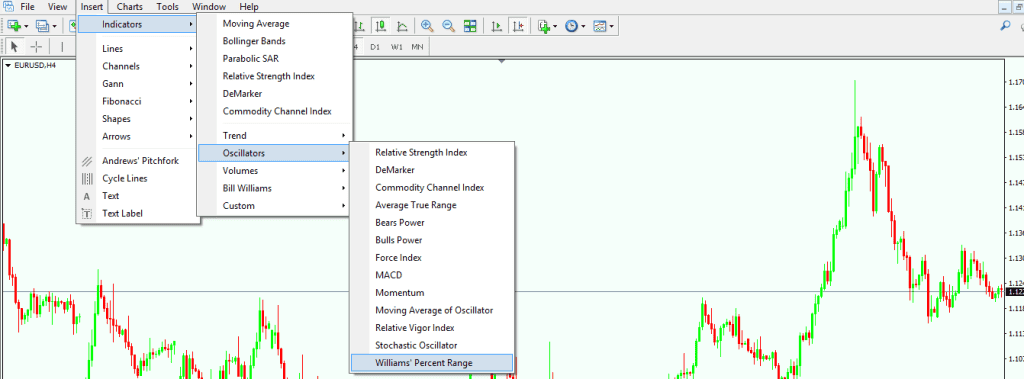Expand the Fibonacci submenu
Viewport: 1024px width, 379px height.
coord(138,101)
